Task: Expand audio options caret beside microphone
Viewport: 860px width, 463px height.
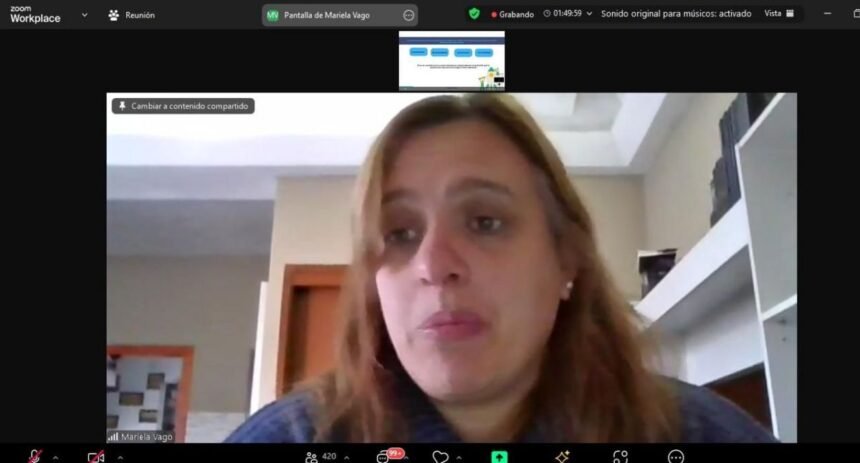Action: point(55,458)
